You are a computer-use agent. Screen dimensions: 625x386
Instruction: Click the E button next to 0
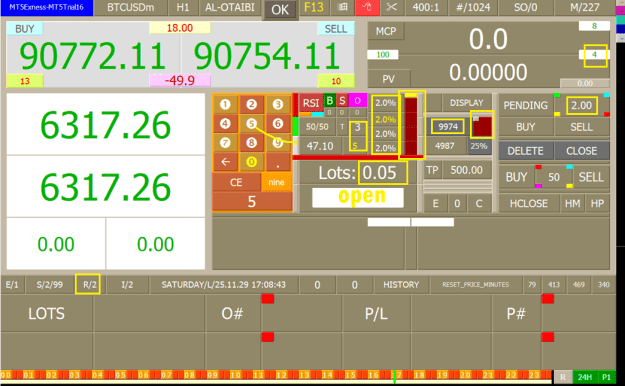tap(435, 203)
